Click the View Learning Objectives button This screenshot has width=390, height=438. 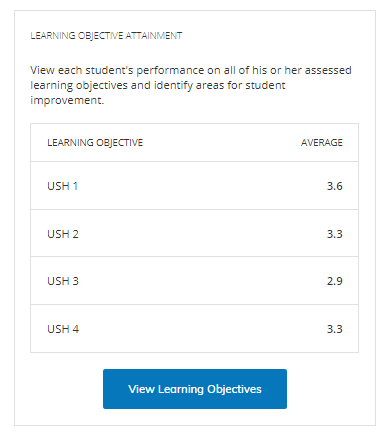pyautogui.click(x=195, y=389)
